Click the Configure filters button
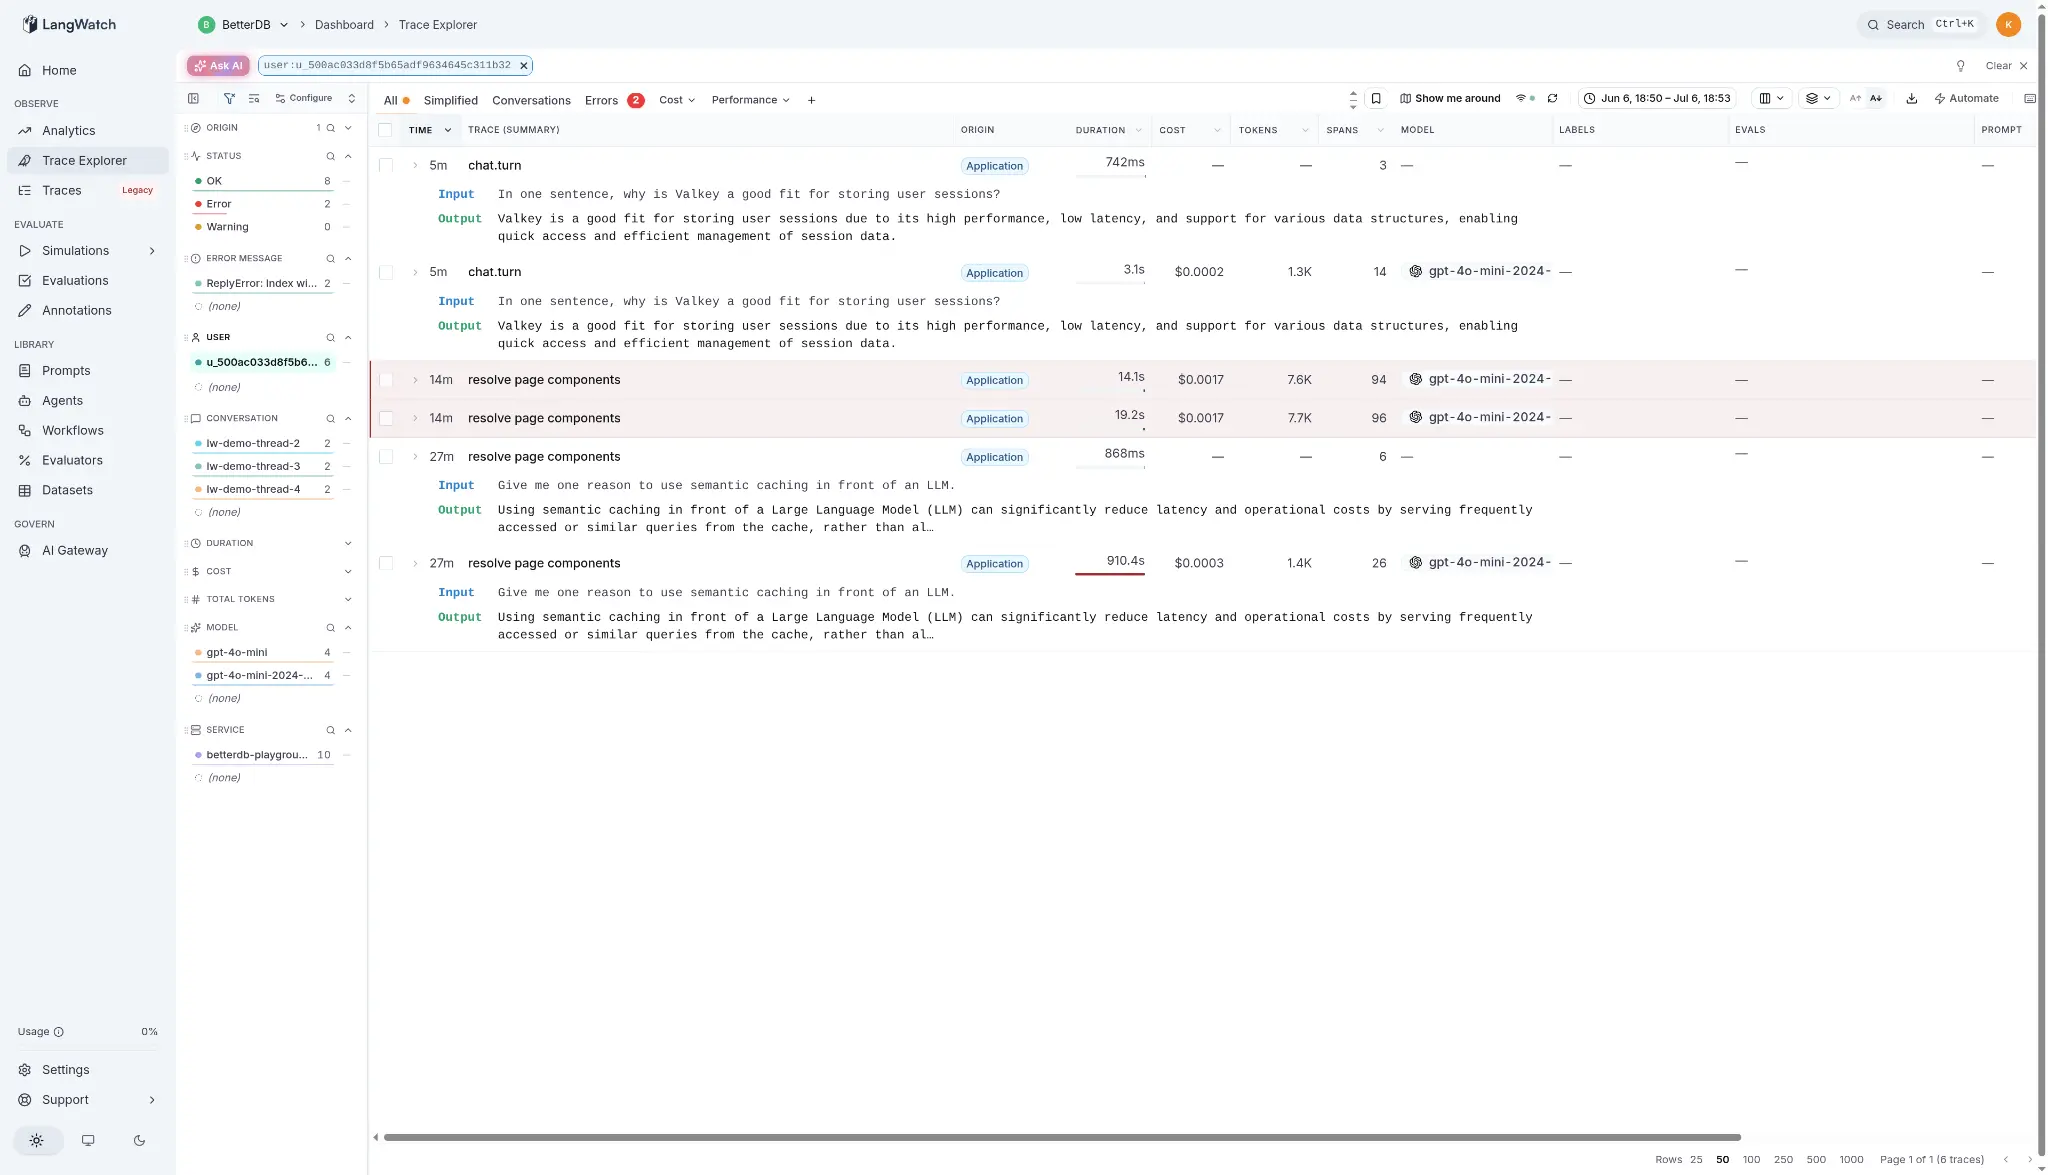The width and height of the screenshot is (2048, 1175). [304, 98]
